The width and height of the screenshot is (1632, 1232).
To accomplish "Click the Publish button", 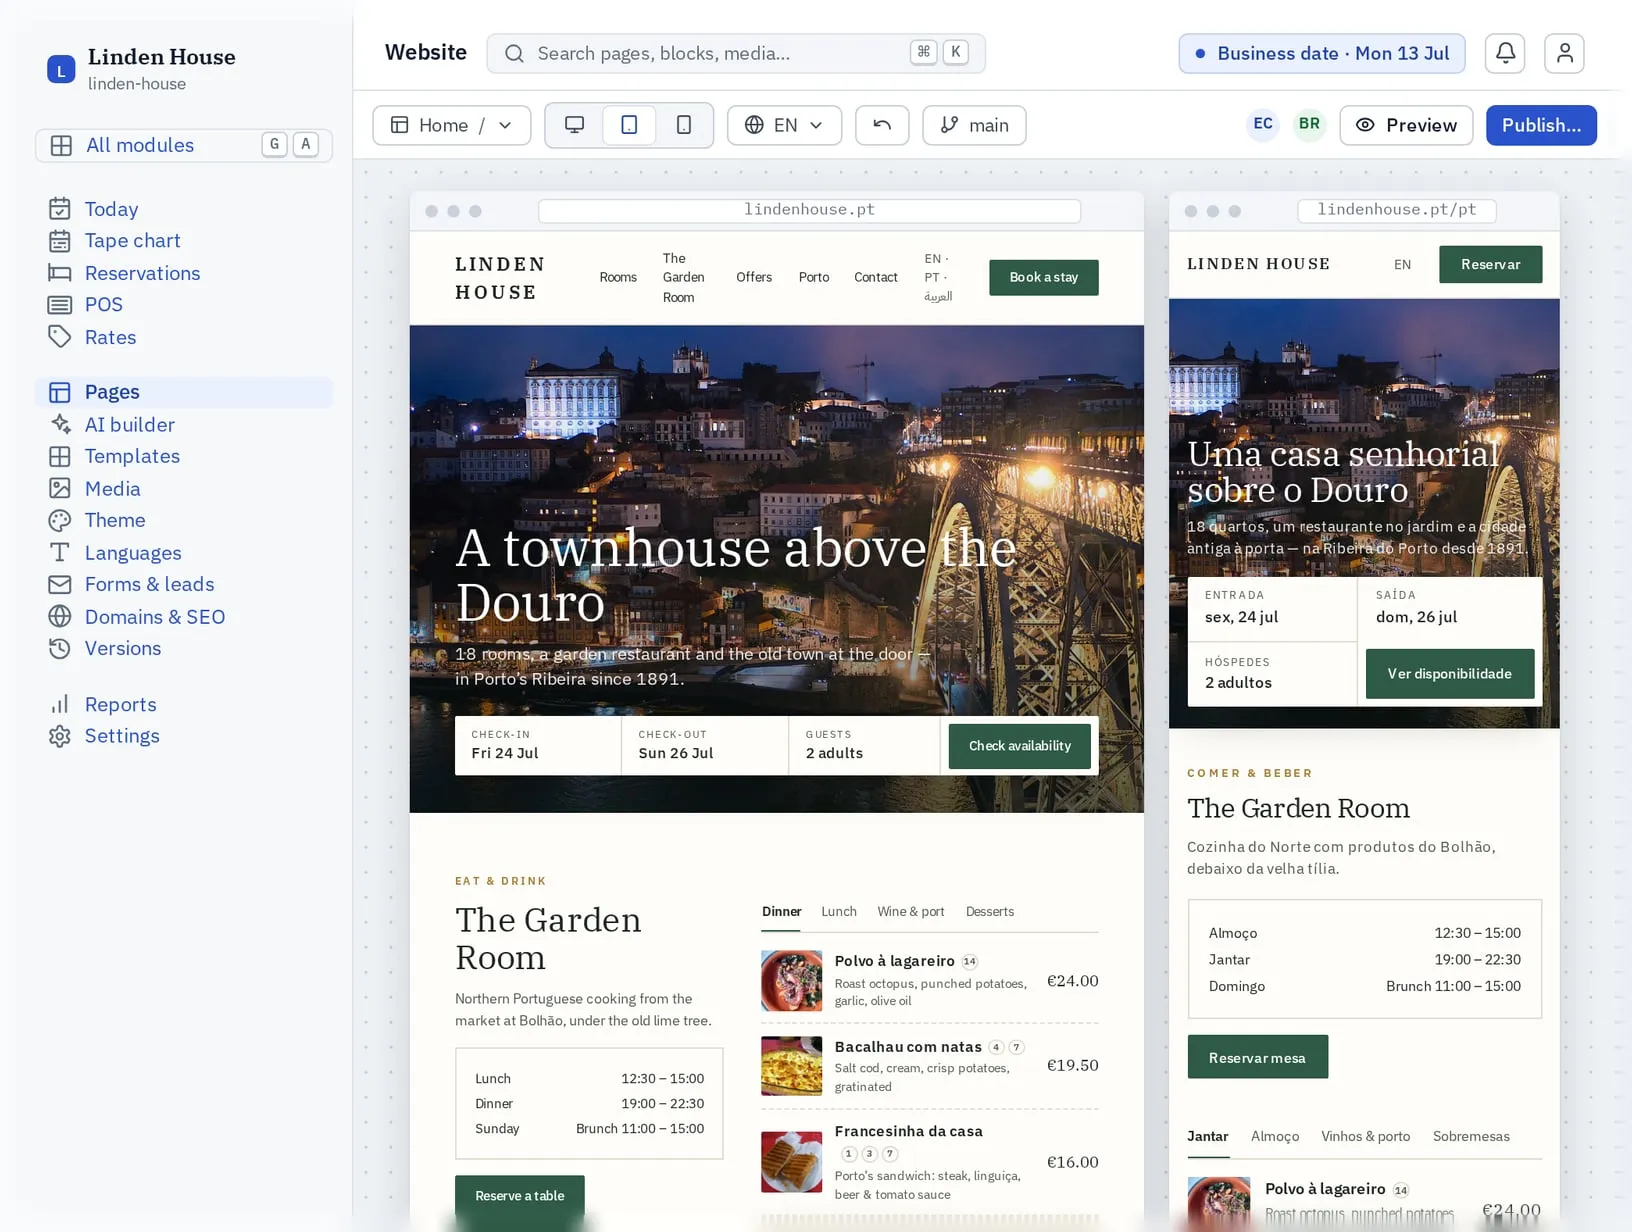I will pos(1541,125).
